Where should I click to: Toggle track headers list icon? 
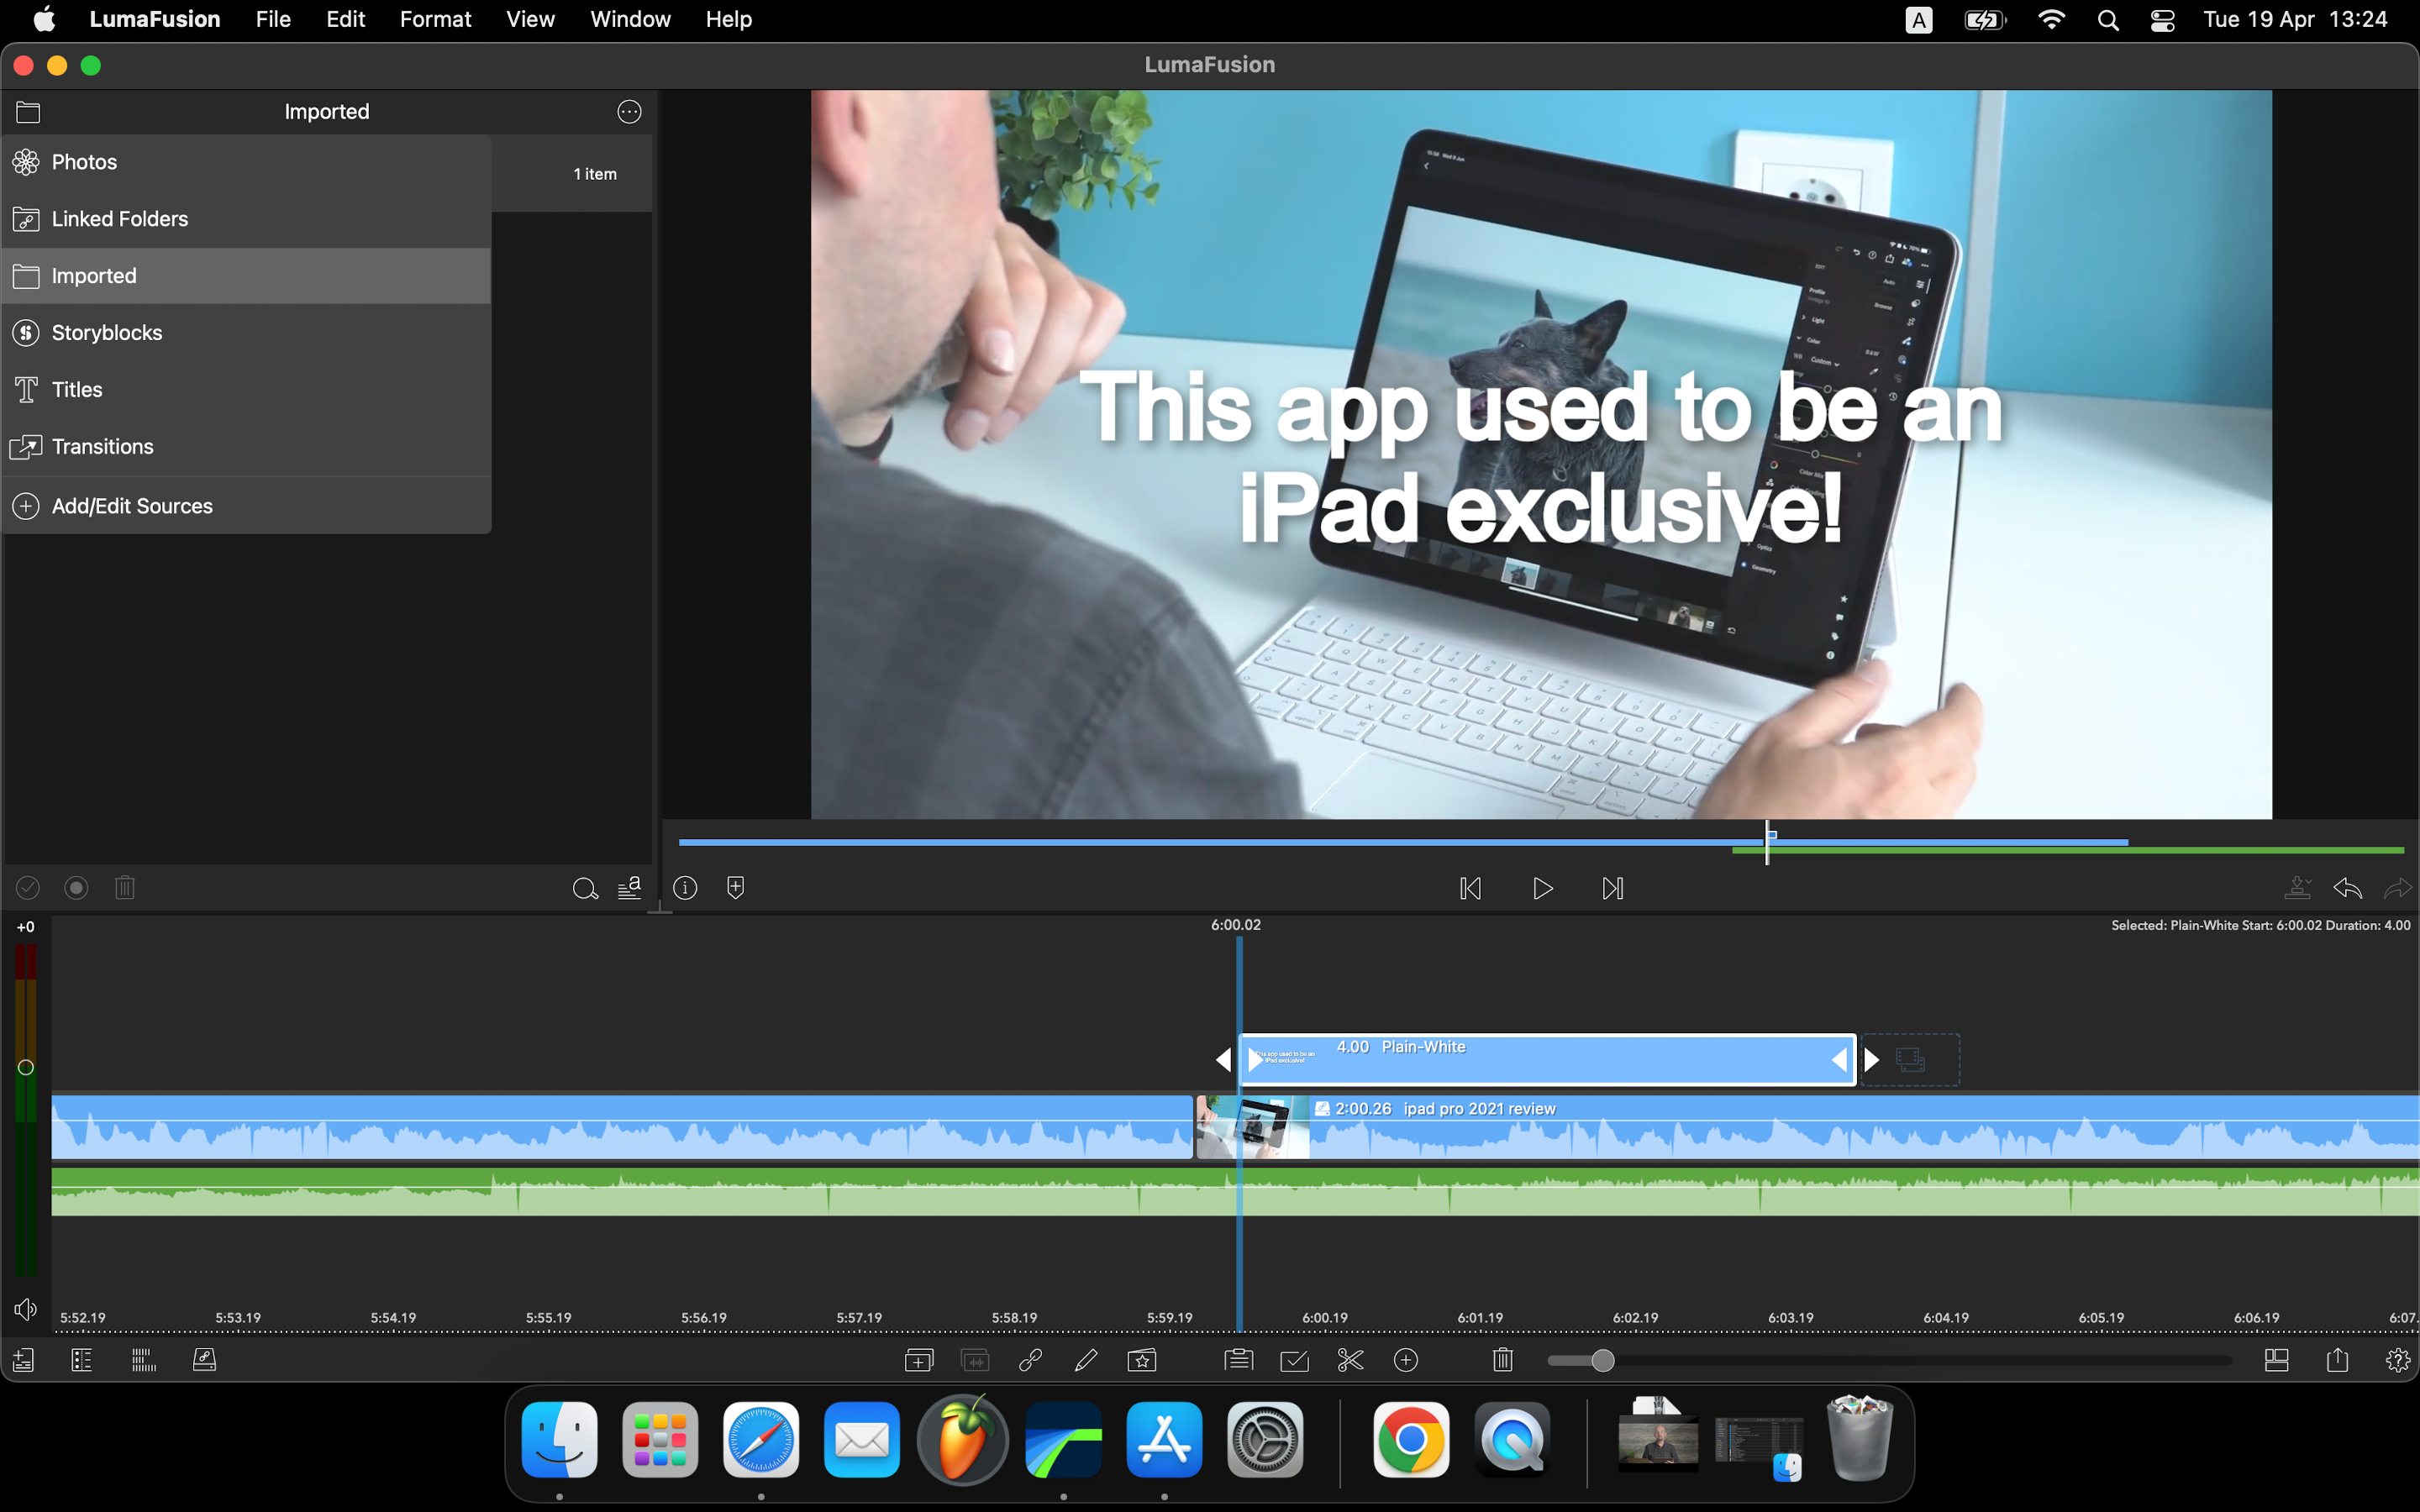coord(82,1361)
